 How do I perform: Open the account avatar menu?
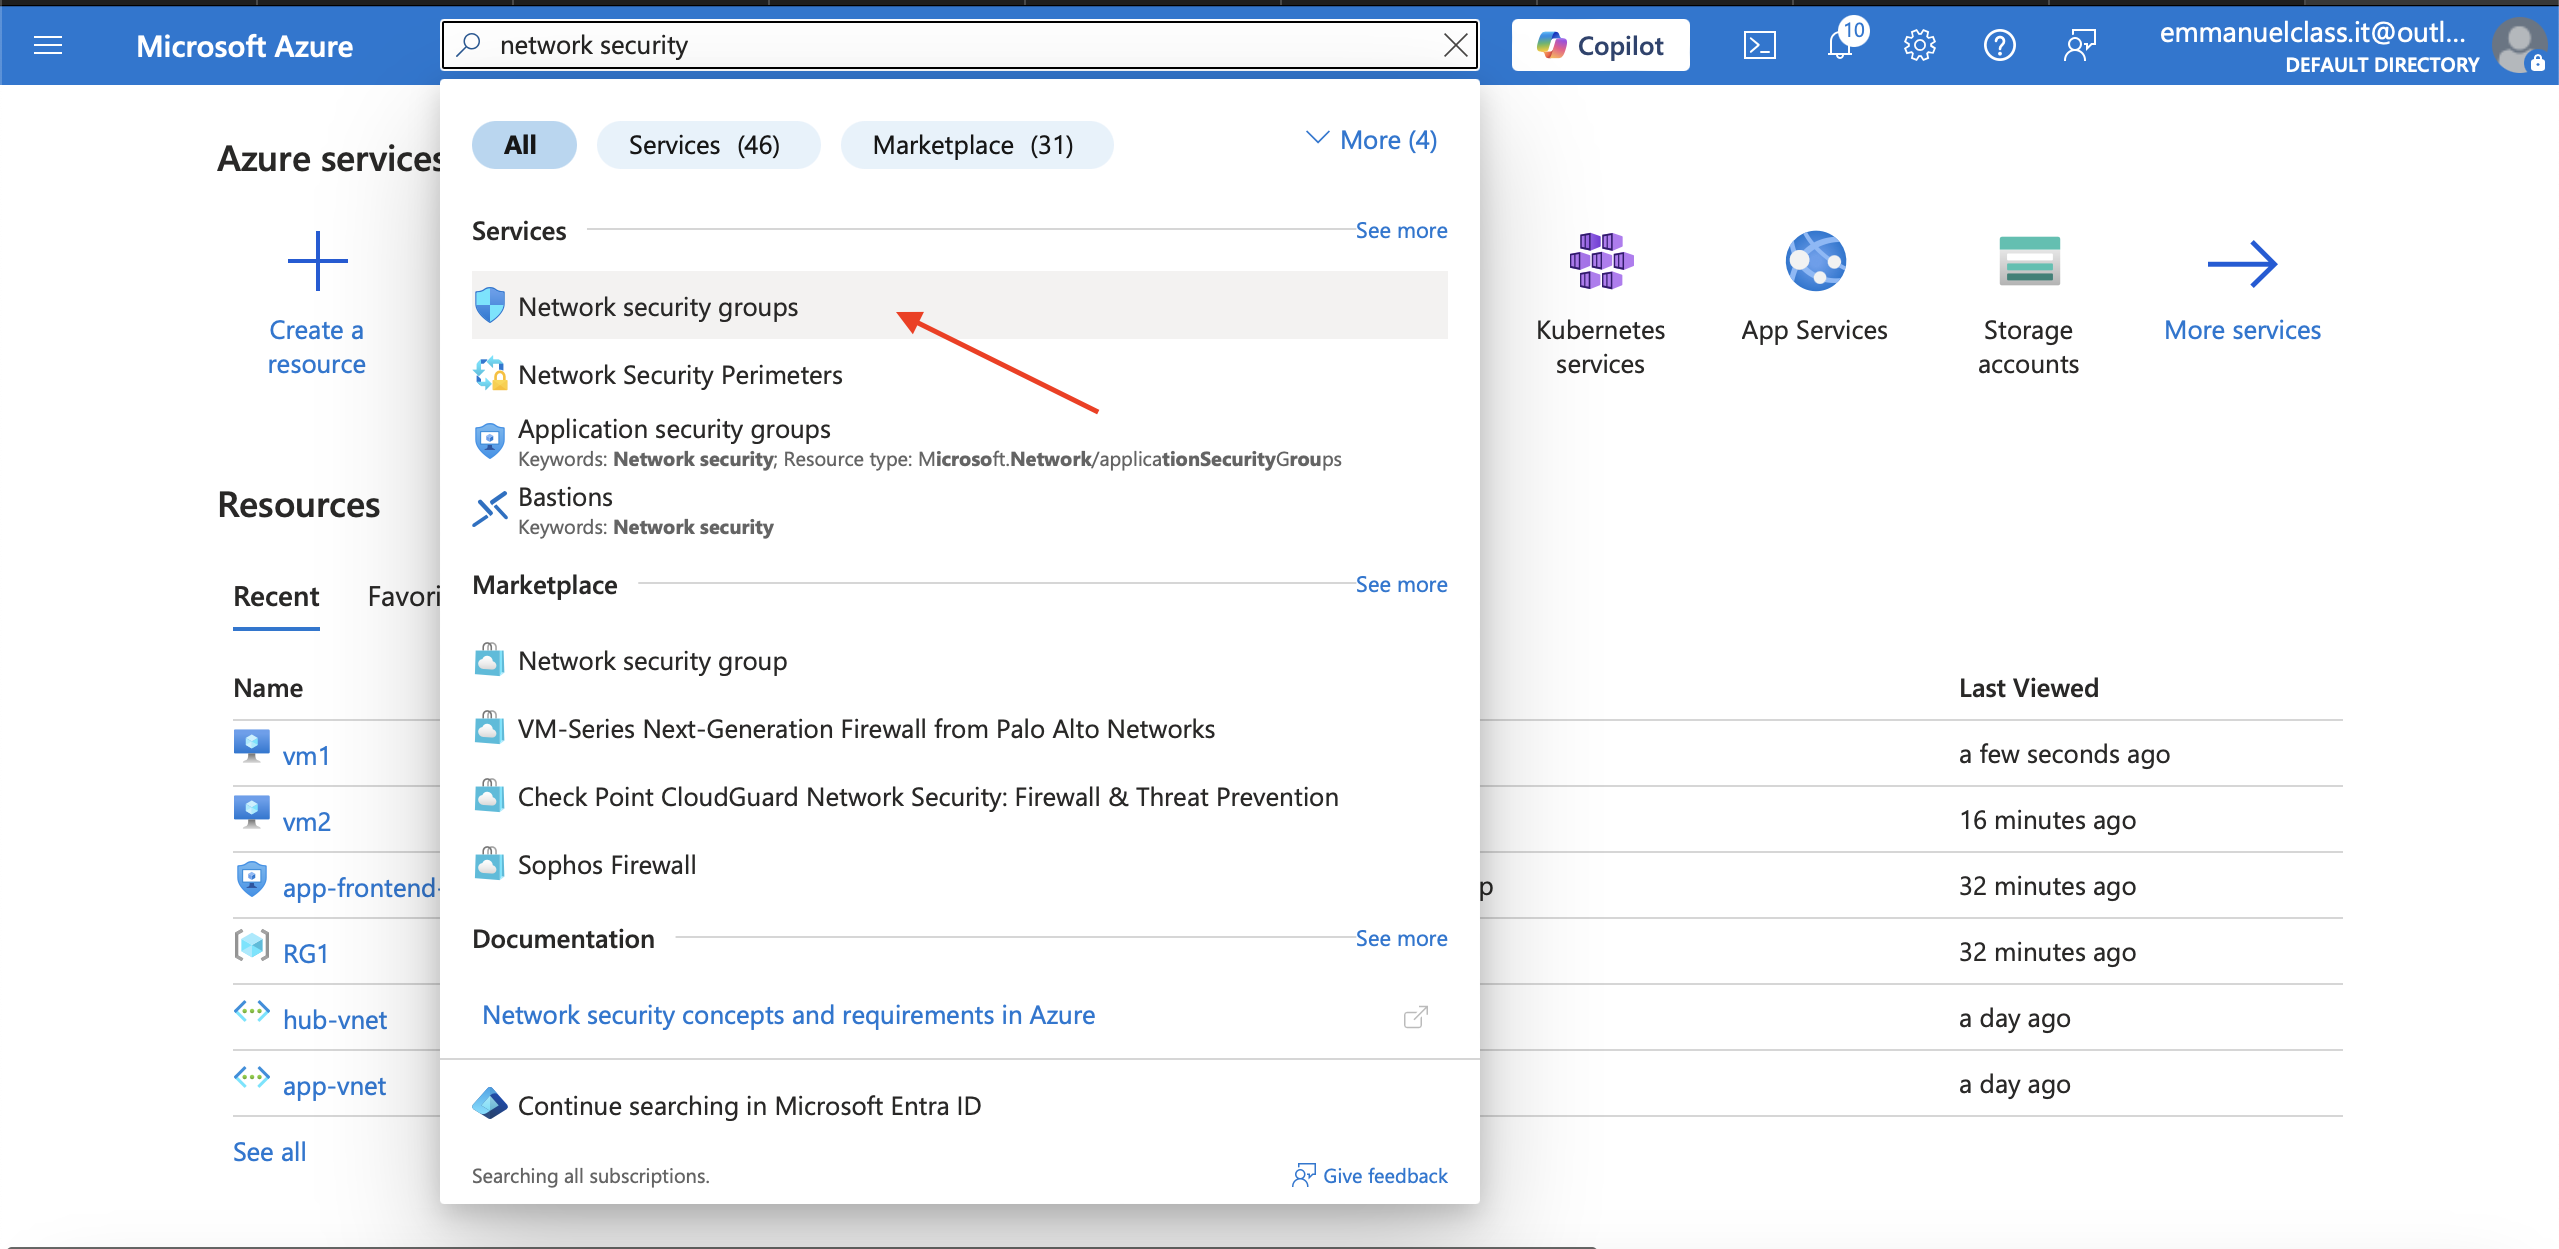[x=2518, y=47]
